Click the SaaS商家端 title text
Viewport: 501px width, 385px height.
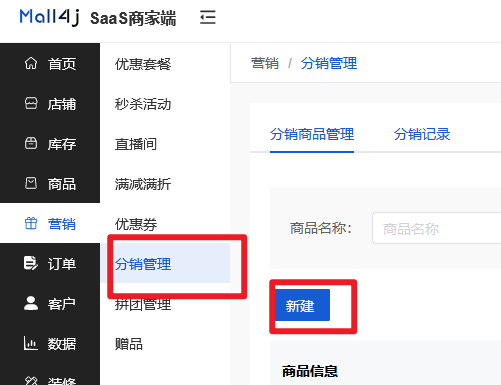pyautogui.click(x=133, y=18)
